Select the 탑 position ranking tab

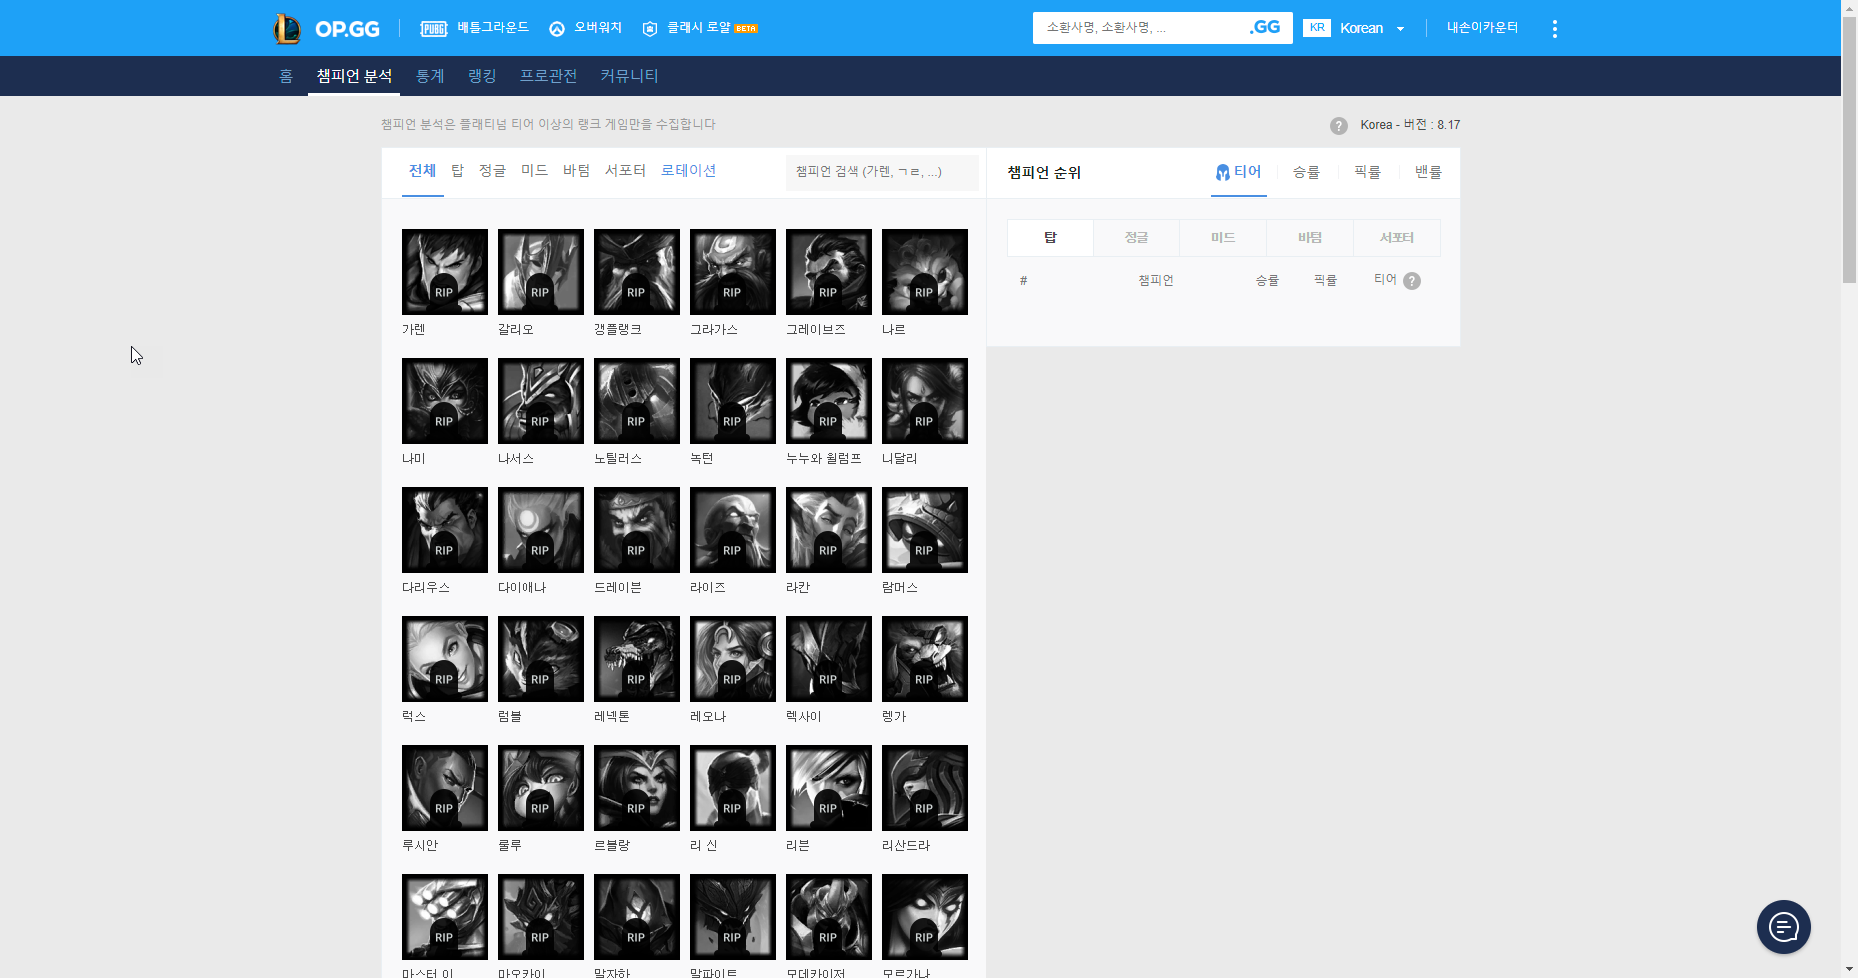tap(1050, 238)
